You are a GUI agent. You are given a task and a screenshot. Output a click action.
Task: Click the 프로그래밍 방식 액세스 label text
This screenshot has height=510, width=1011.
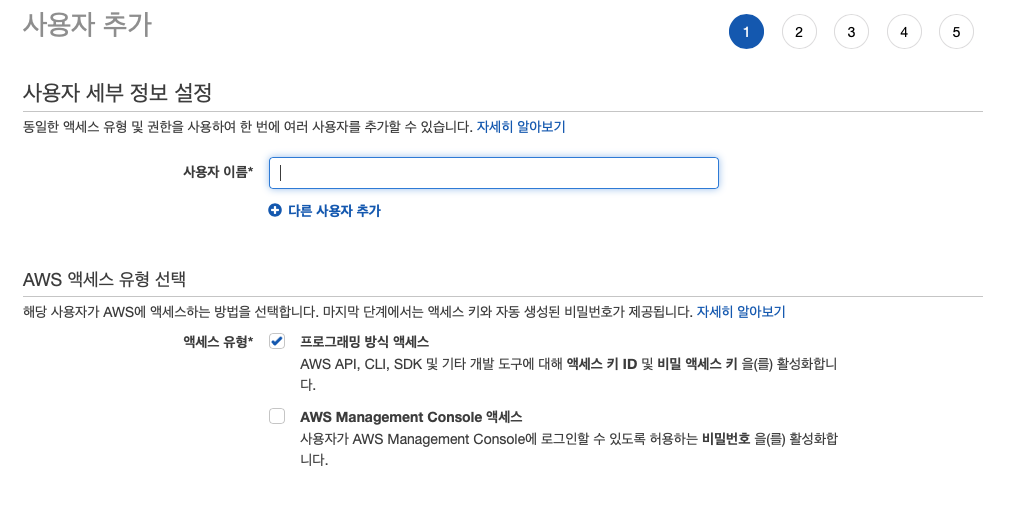364,342
